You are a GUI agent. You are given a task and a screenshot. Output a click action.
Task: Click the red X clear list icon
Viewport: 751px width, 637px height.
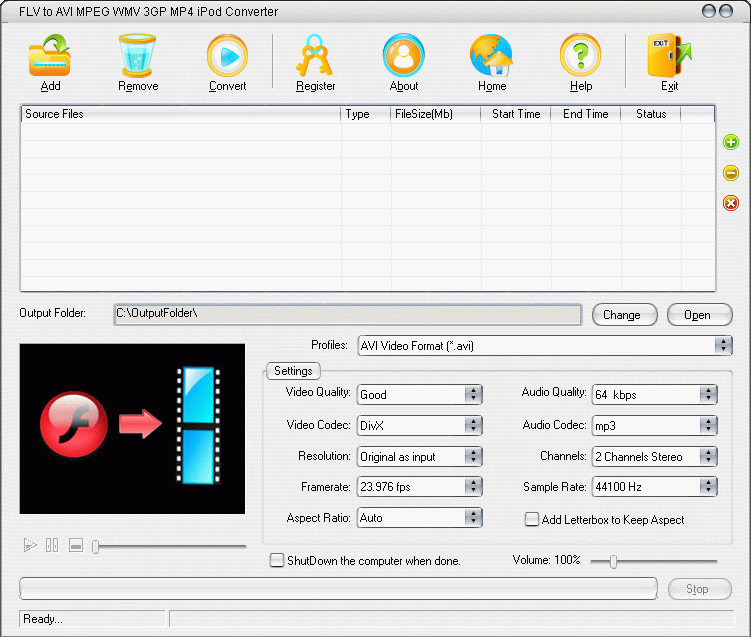(x=731, y=204)
